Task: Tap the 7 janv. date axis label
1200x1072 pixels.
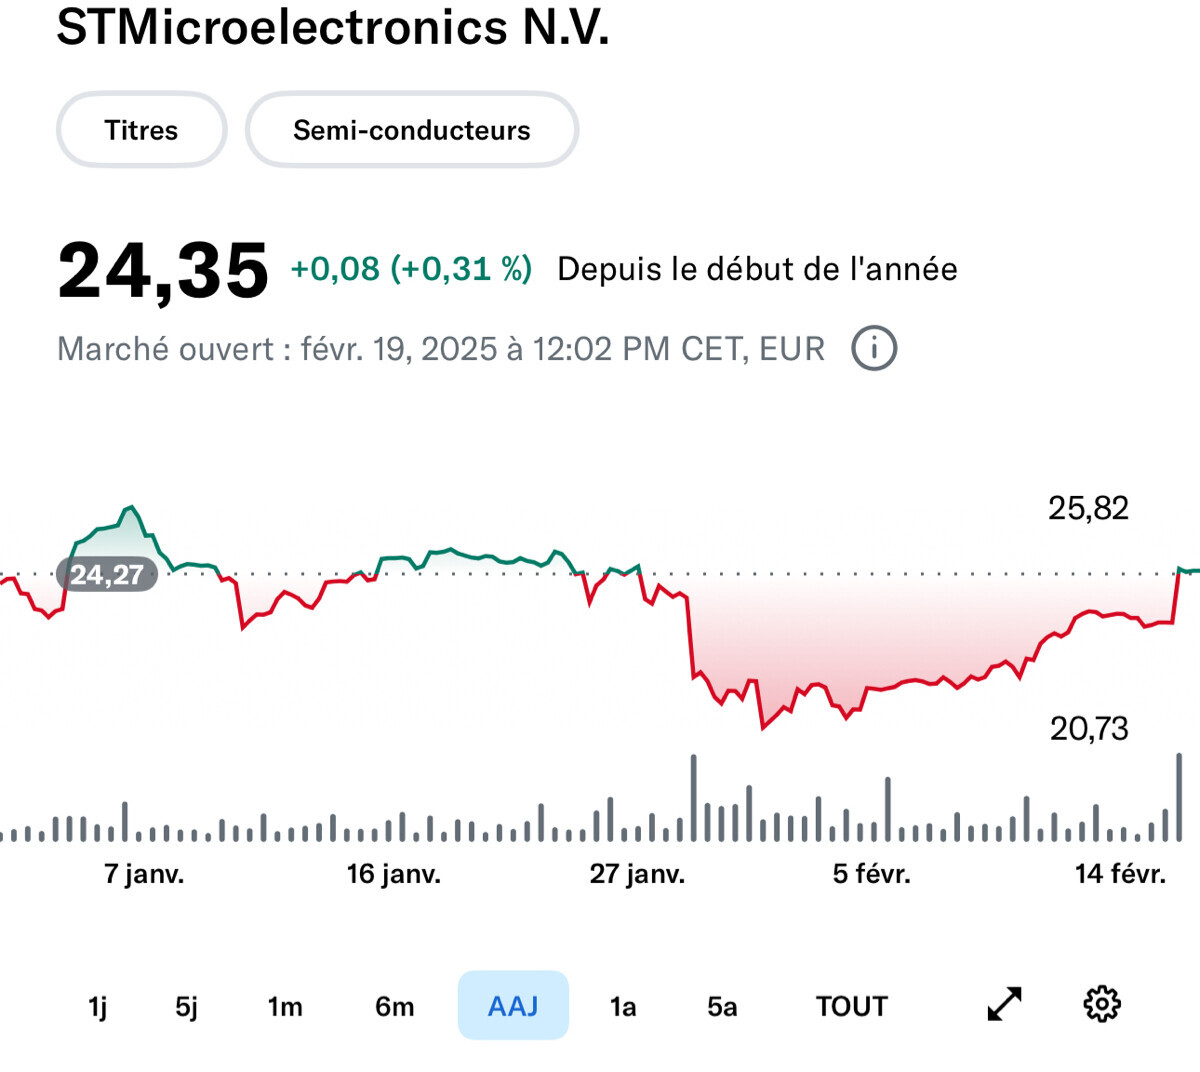Action: click(x=144, y=874)
